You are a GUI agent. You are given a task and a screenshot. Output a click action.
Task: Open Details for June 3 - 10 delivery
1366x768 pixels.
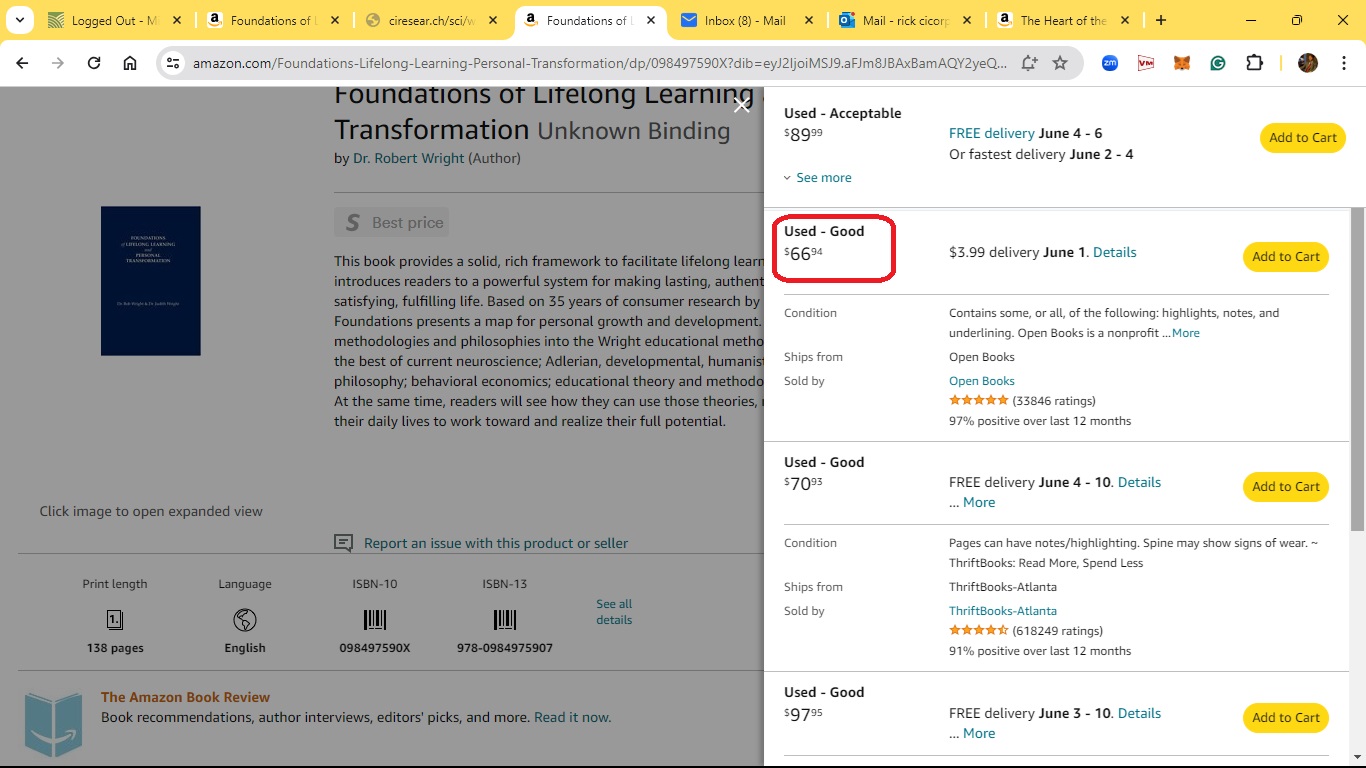[1139, 713]
